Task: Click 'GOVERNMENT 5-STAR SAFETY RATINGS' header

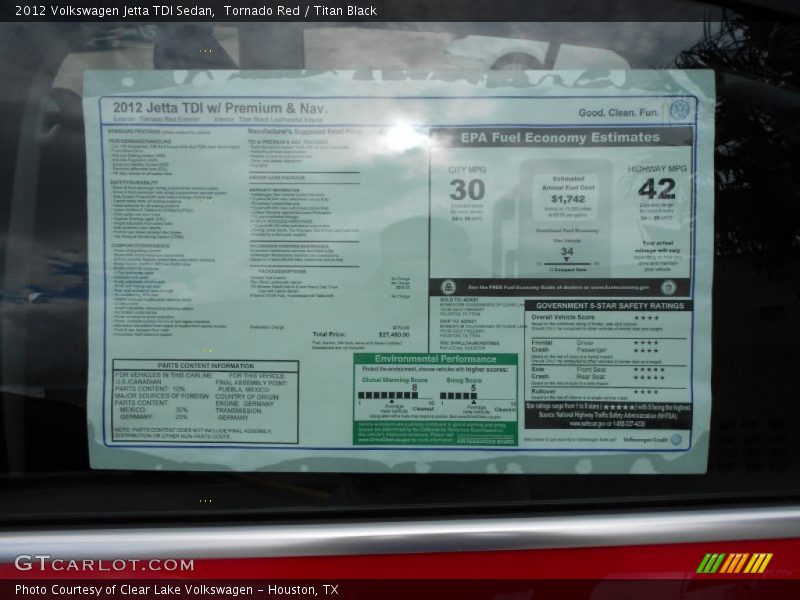Action: (x=610, y=306)
